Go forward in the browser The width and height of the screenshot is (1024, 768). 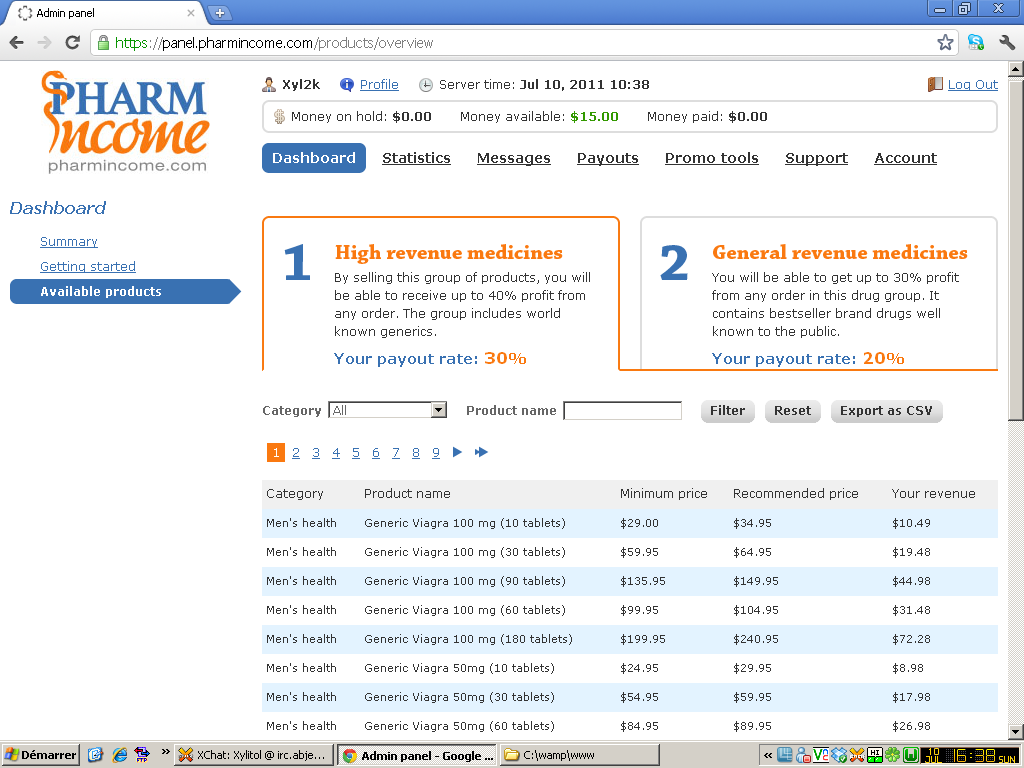44,43
